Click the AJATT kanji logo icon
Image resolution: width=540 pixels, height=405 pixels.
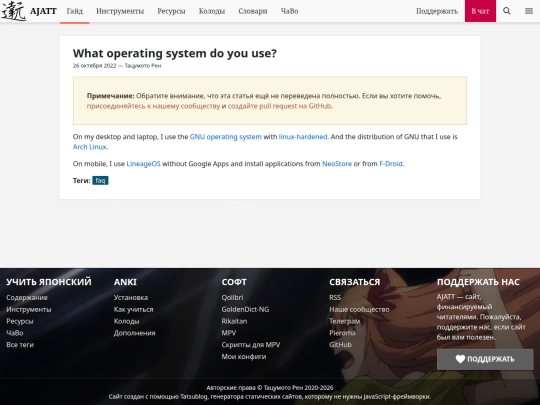pos(13,11)
